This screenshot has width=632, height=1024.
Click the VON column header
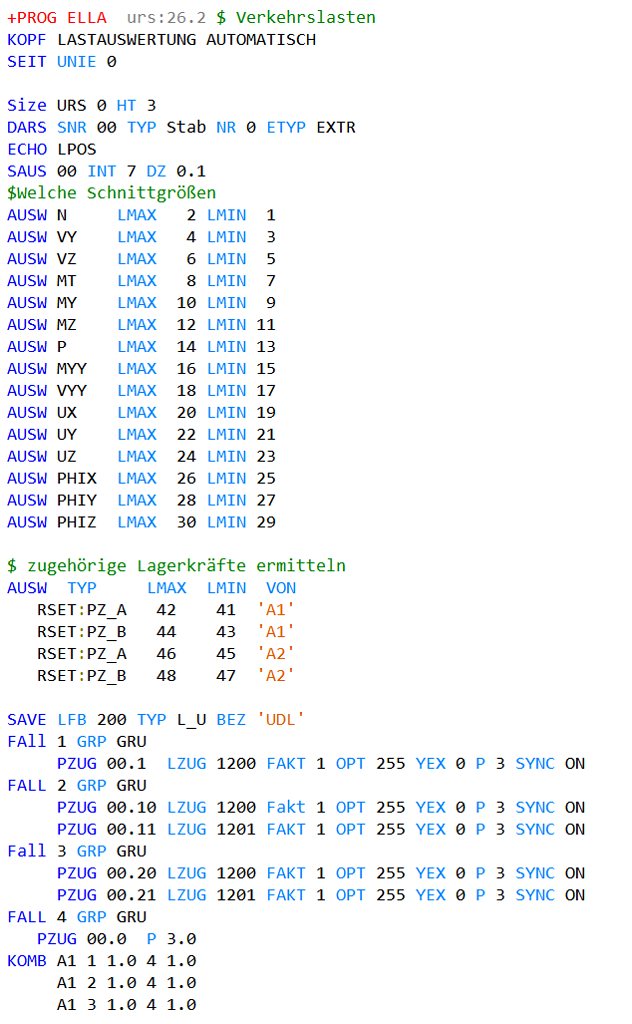[281, 588]
